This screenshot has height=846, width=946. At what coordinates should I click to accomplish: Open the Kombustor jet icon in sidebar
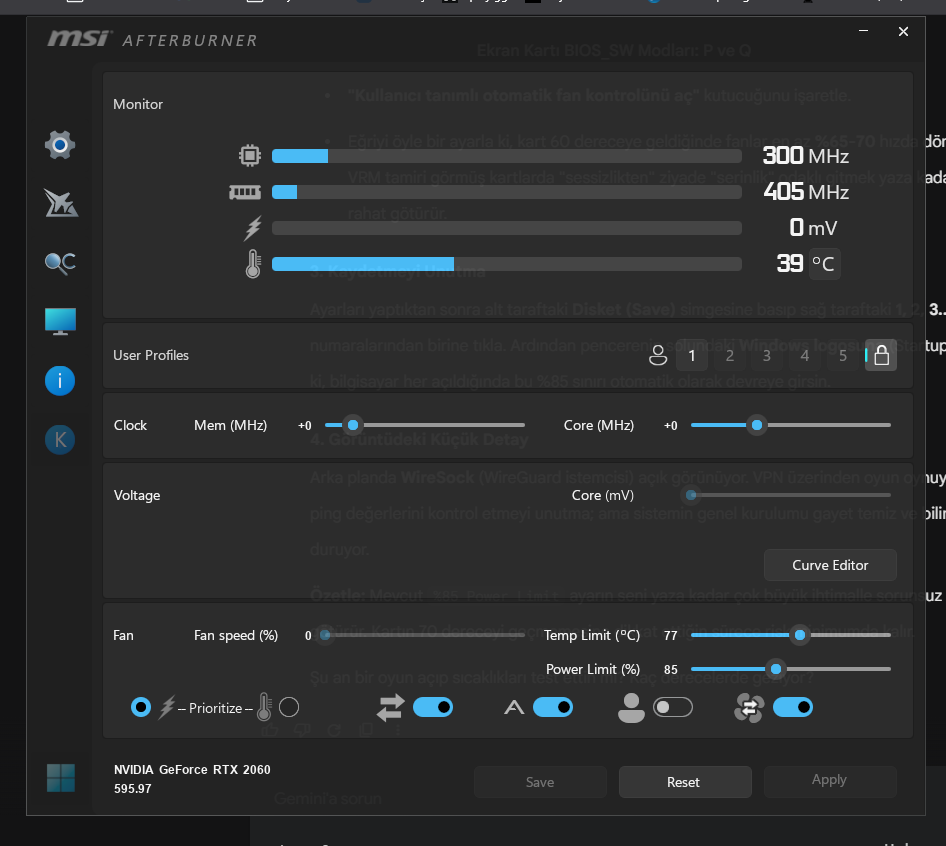60,203
